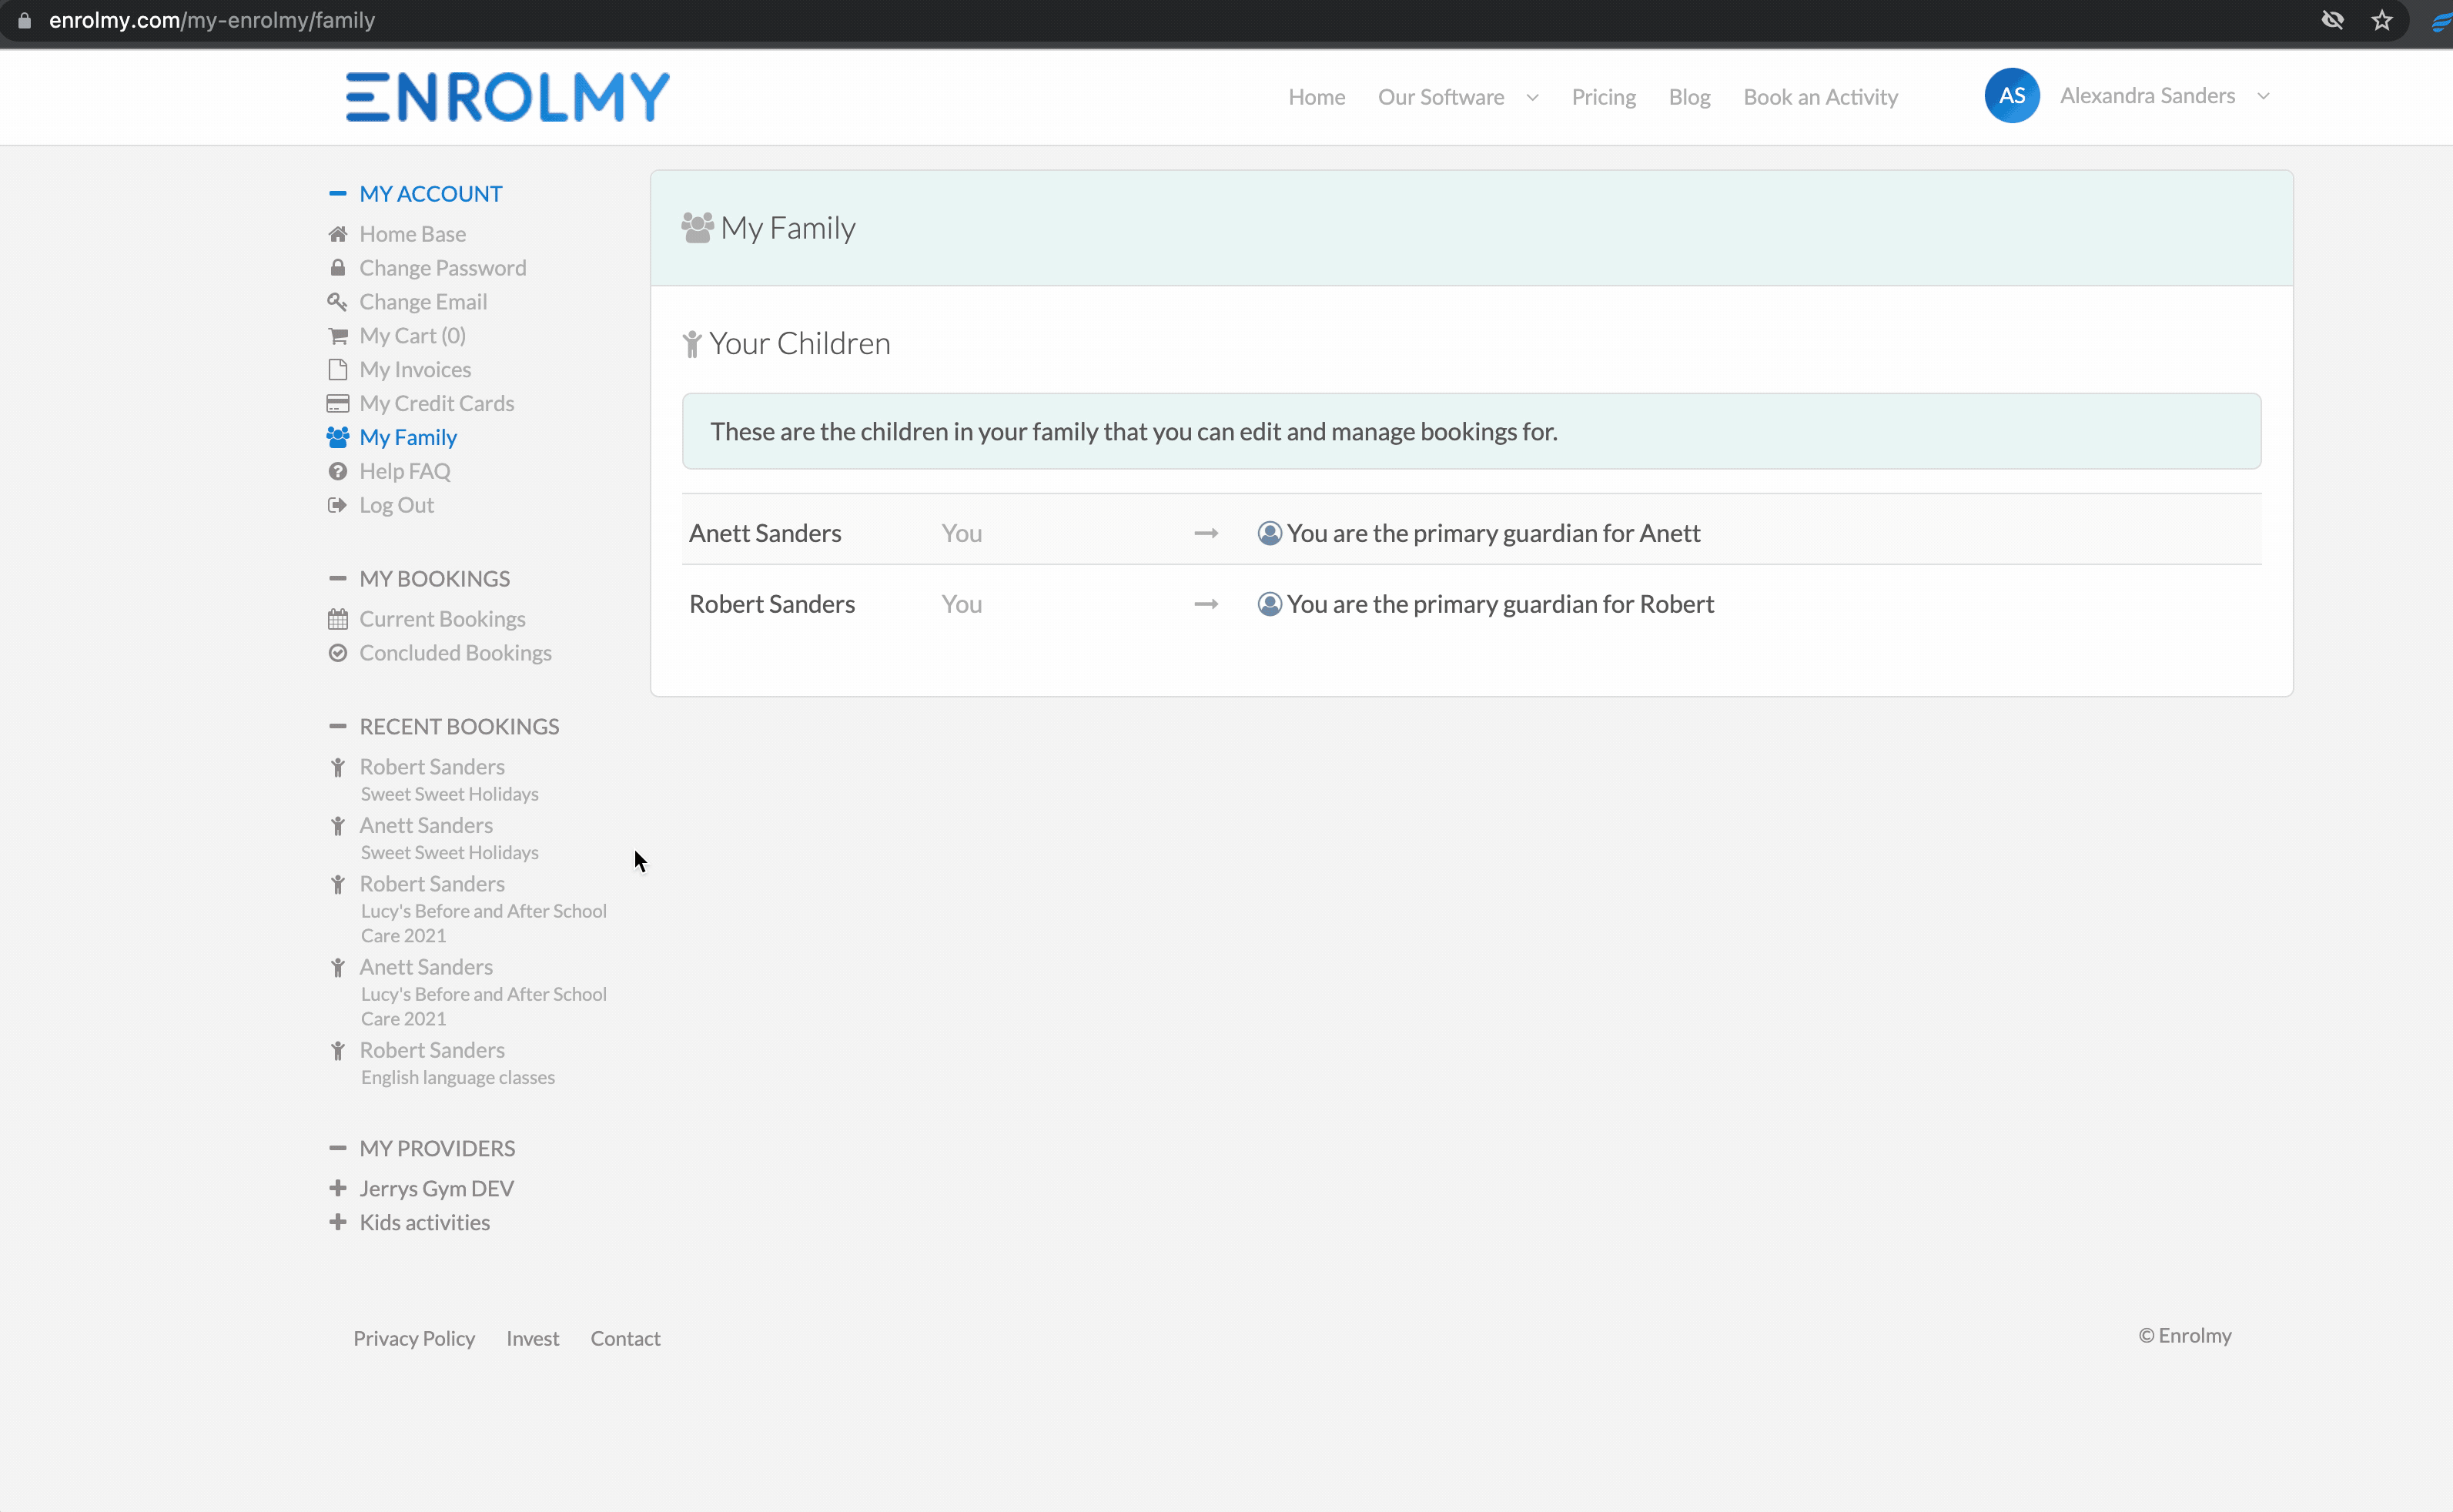Select My Family in the sidebar
This screenshot has height=1512, width=2453.
point(408,437)
